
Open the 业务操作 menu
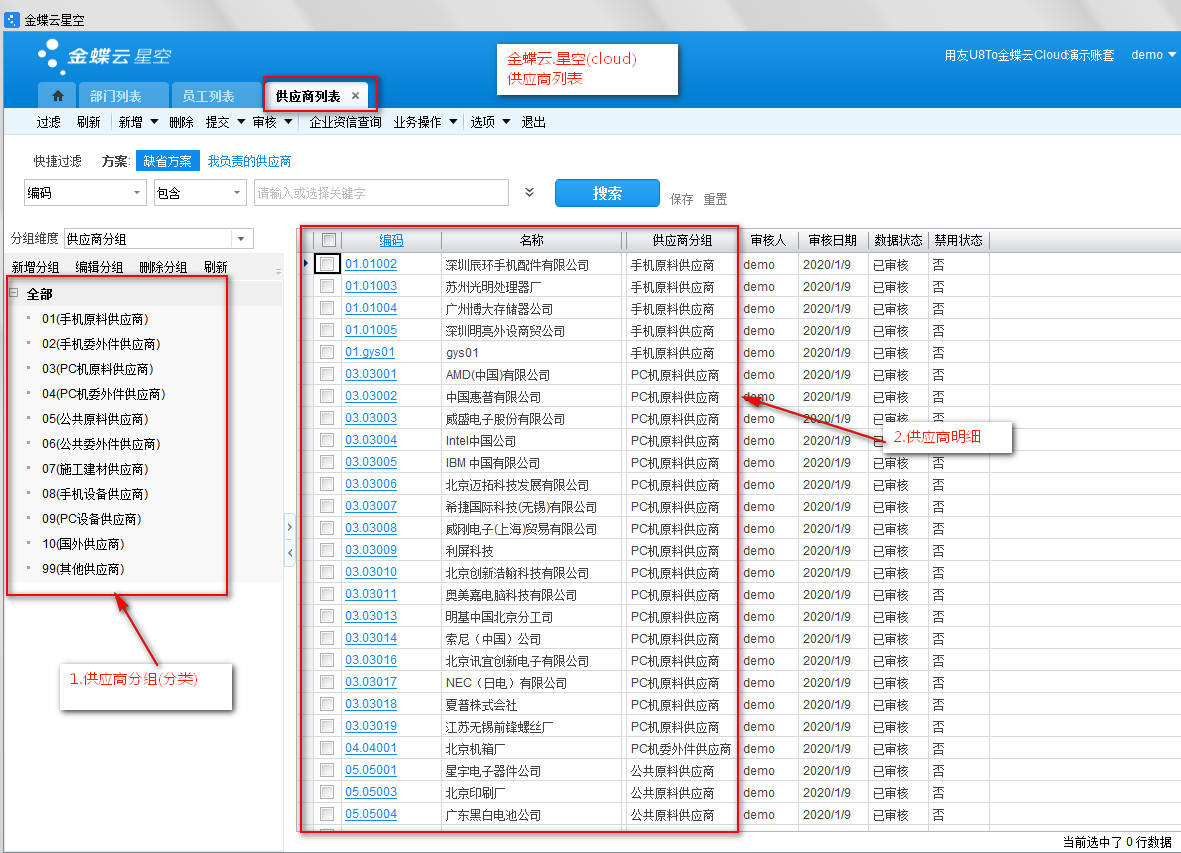(x=425, y=122)
